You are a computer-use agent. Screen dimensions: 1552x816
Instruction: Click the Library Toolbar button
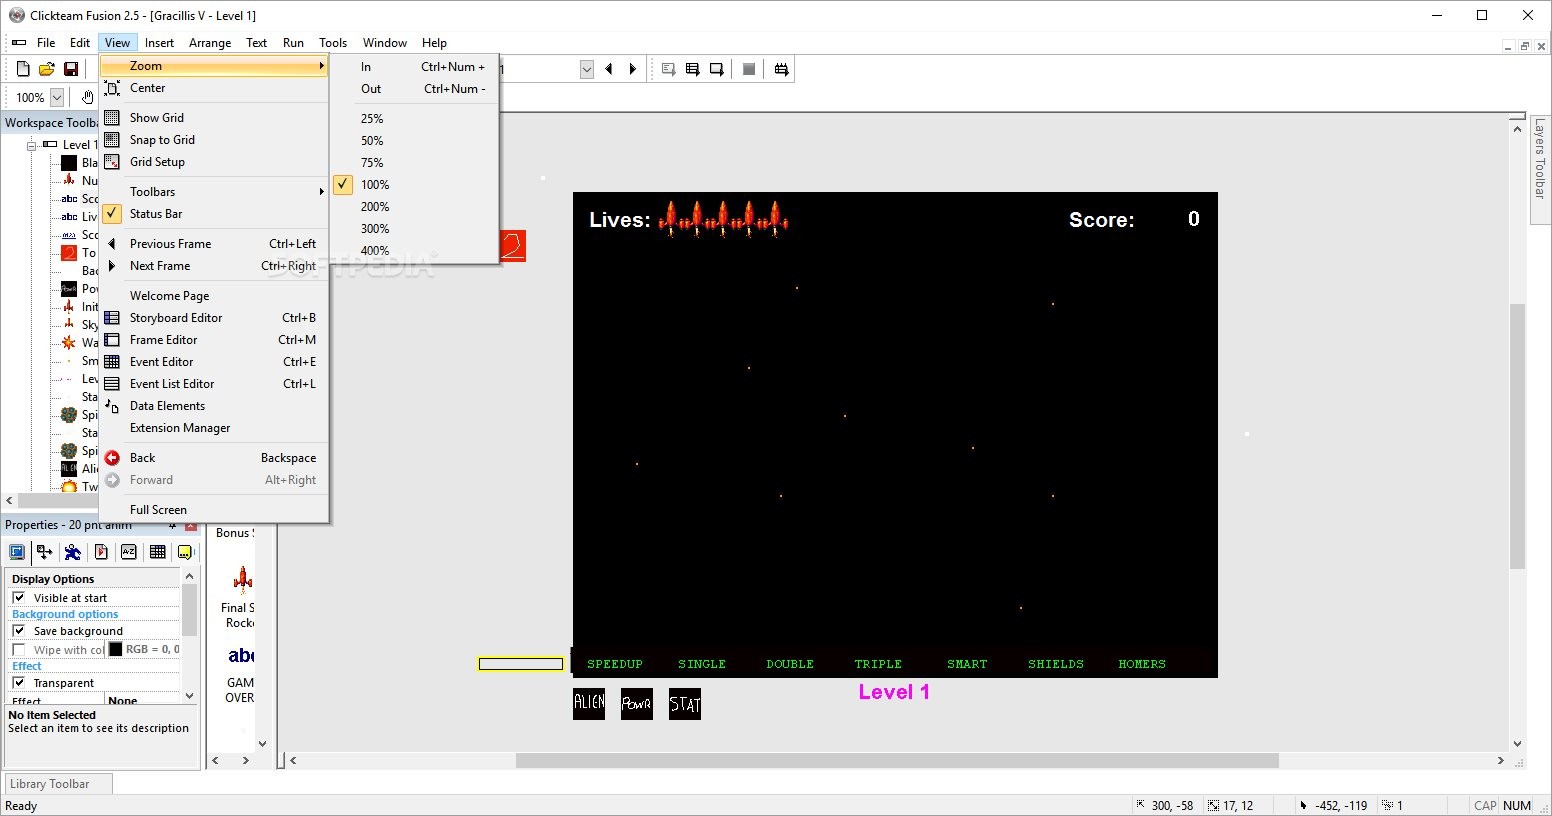(56, 783)
